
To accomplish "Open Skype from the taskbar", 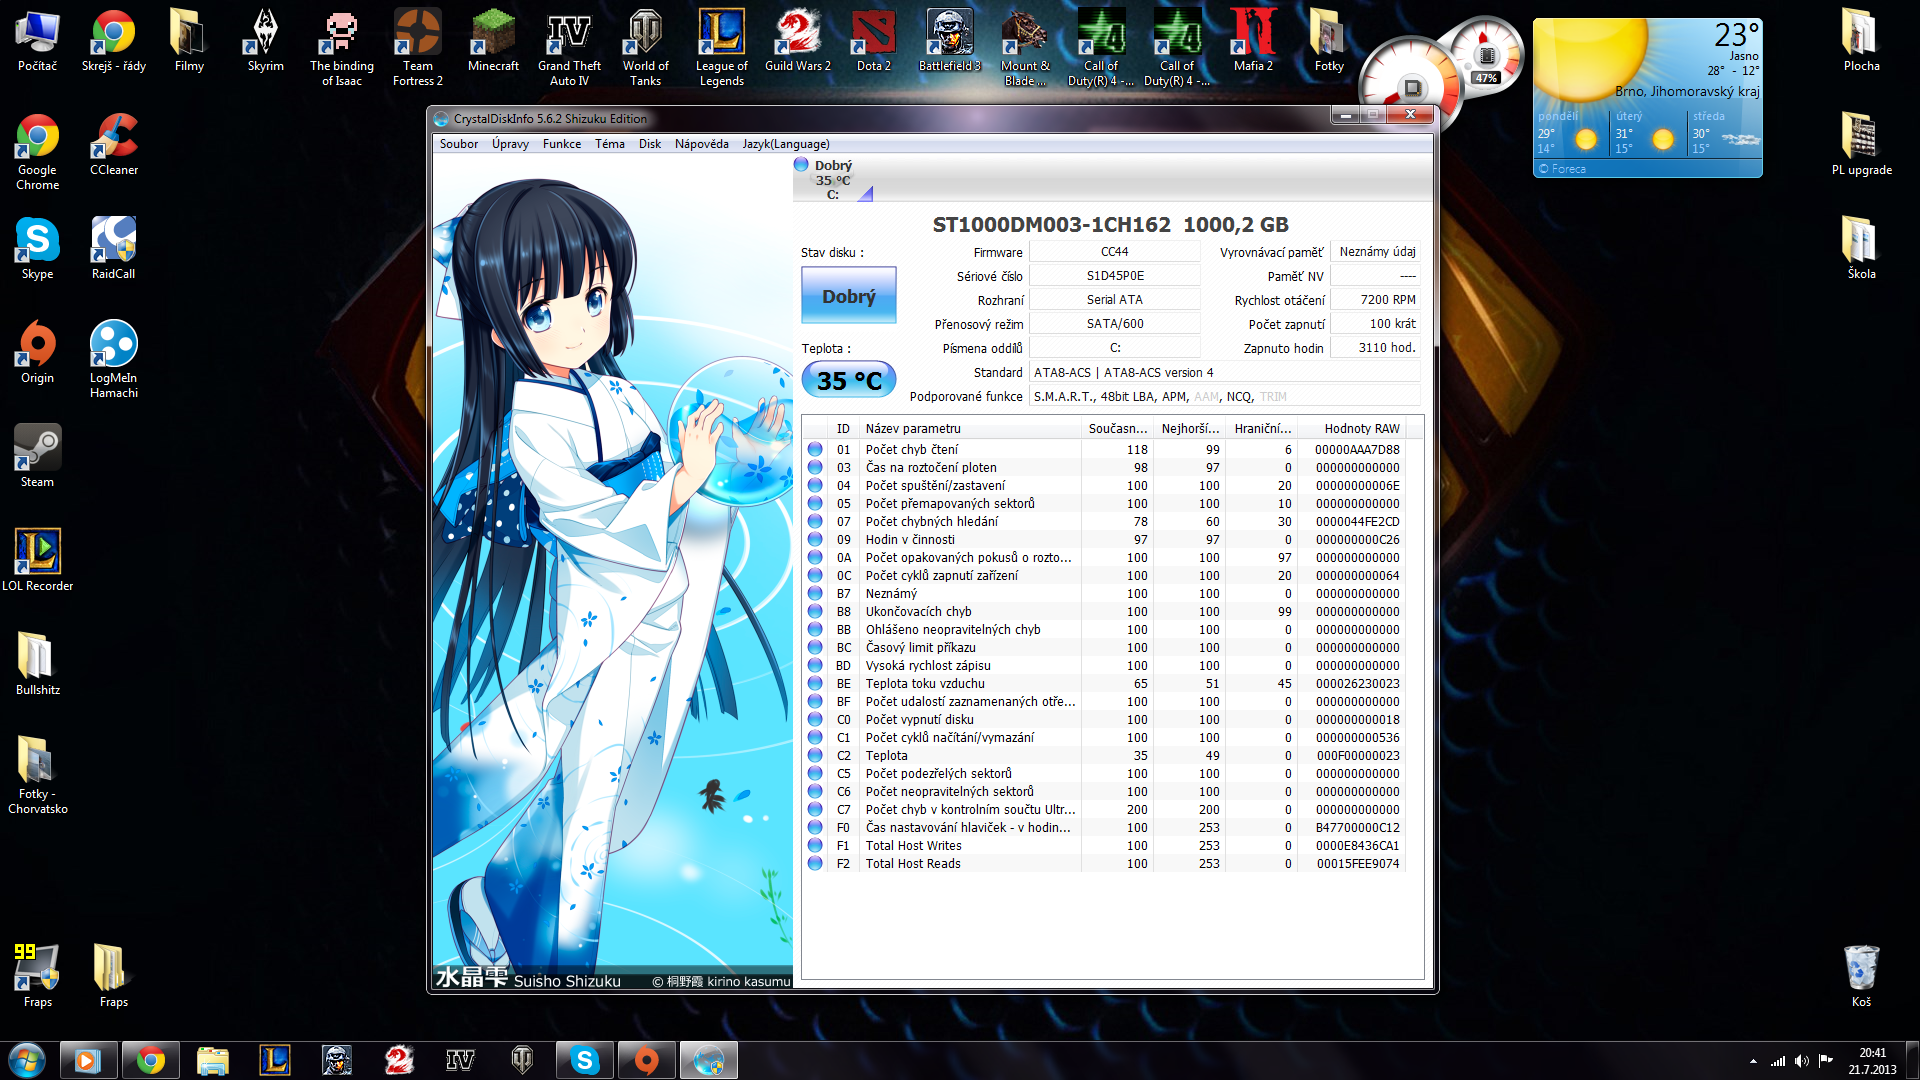I will click(585, 1060).
